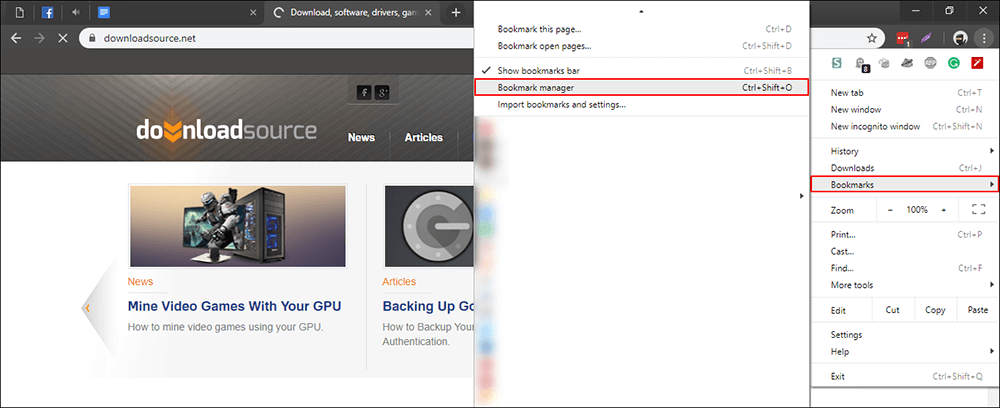The height and width of the screenshot is (408, 1000).
Task: Decrease zoom with minus button
Action: 890,210
